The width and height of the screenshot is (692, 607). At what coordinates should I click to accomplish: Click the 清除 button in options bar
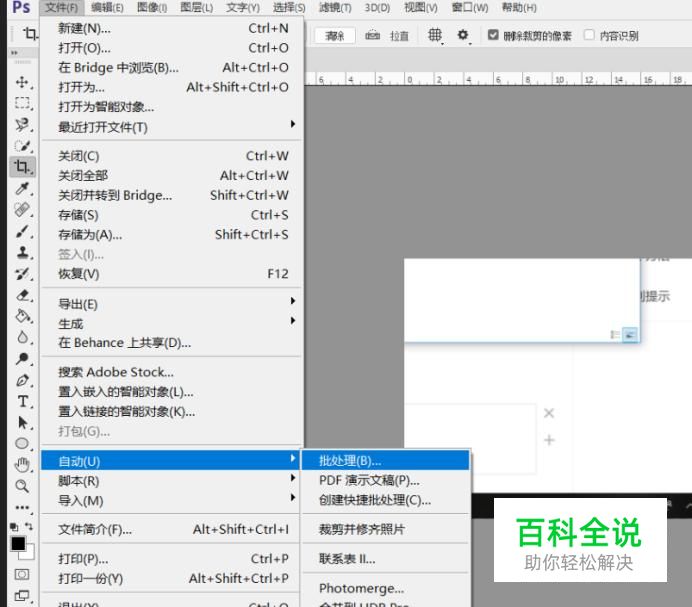click(335, 35)
